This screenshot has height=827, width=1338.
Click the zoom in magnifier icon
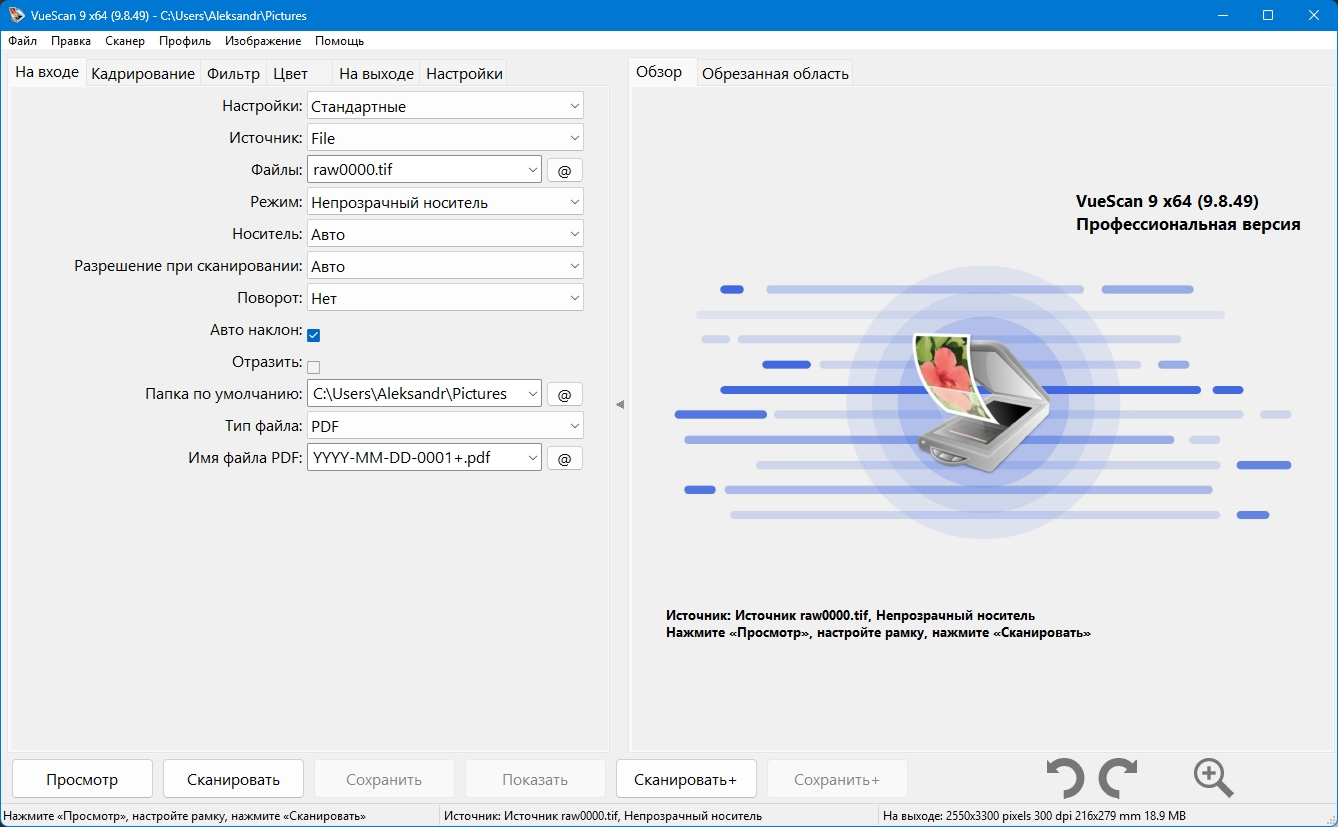click(x=1213, y=778)
